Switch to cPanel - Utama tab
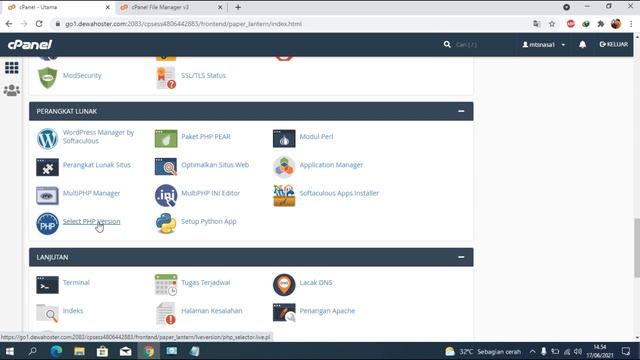 tap(57, 7)
